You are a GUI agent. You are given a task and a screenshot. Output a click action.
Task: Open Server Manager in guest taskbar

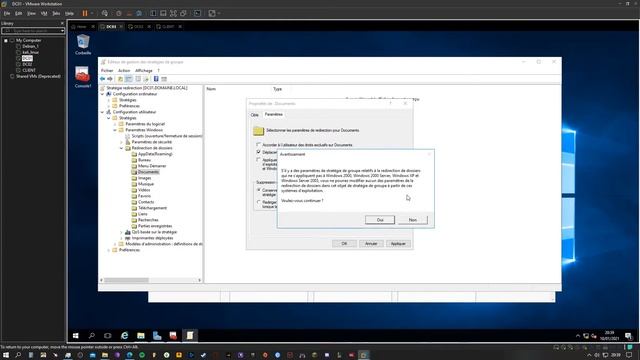157,336
